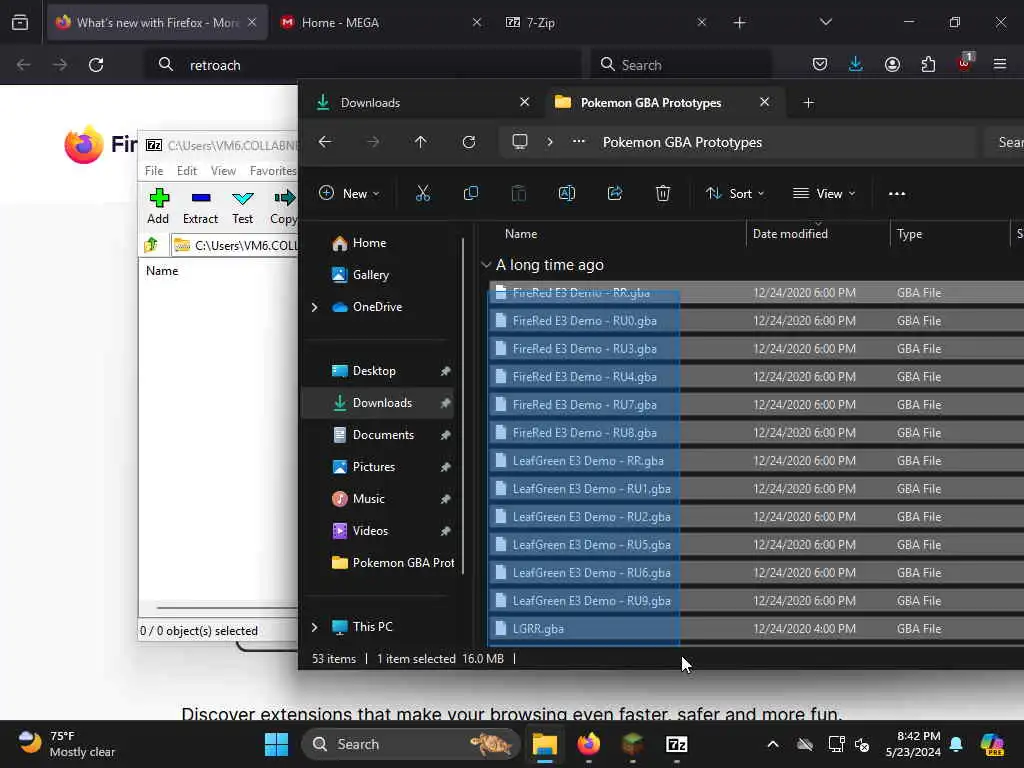The image size is (1024, 768).
Task: Collapse the 'A long time ago' group
Action: (x=486, y=264)
